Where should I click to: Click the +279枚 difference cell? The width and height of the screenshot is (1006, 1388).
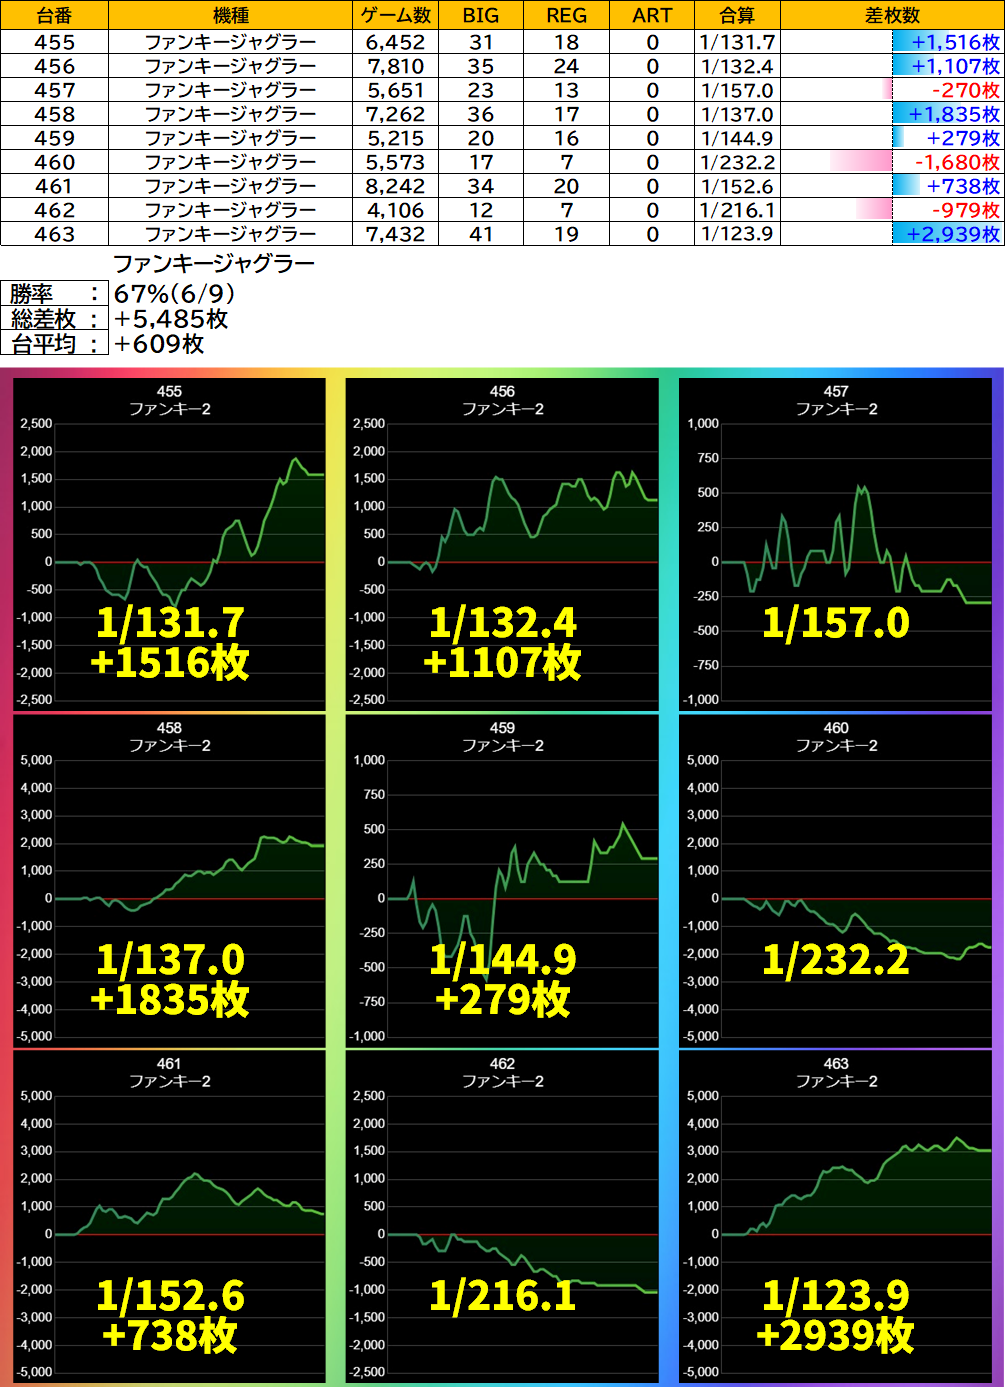(x=892, y=138)
